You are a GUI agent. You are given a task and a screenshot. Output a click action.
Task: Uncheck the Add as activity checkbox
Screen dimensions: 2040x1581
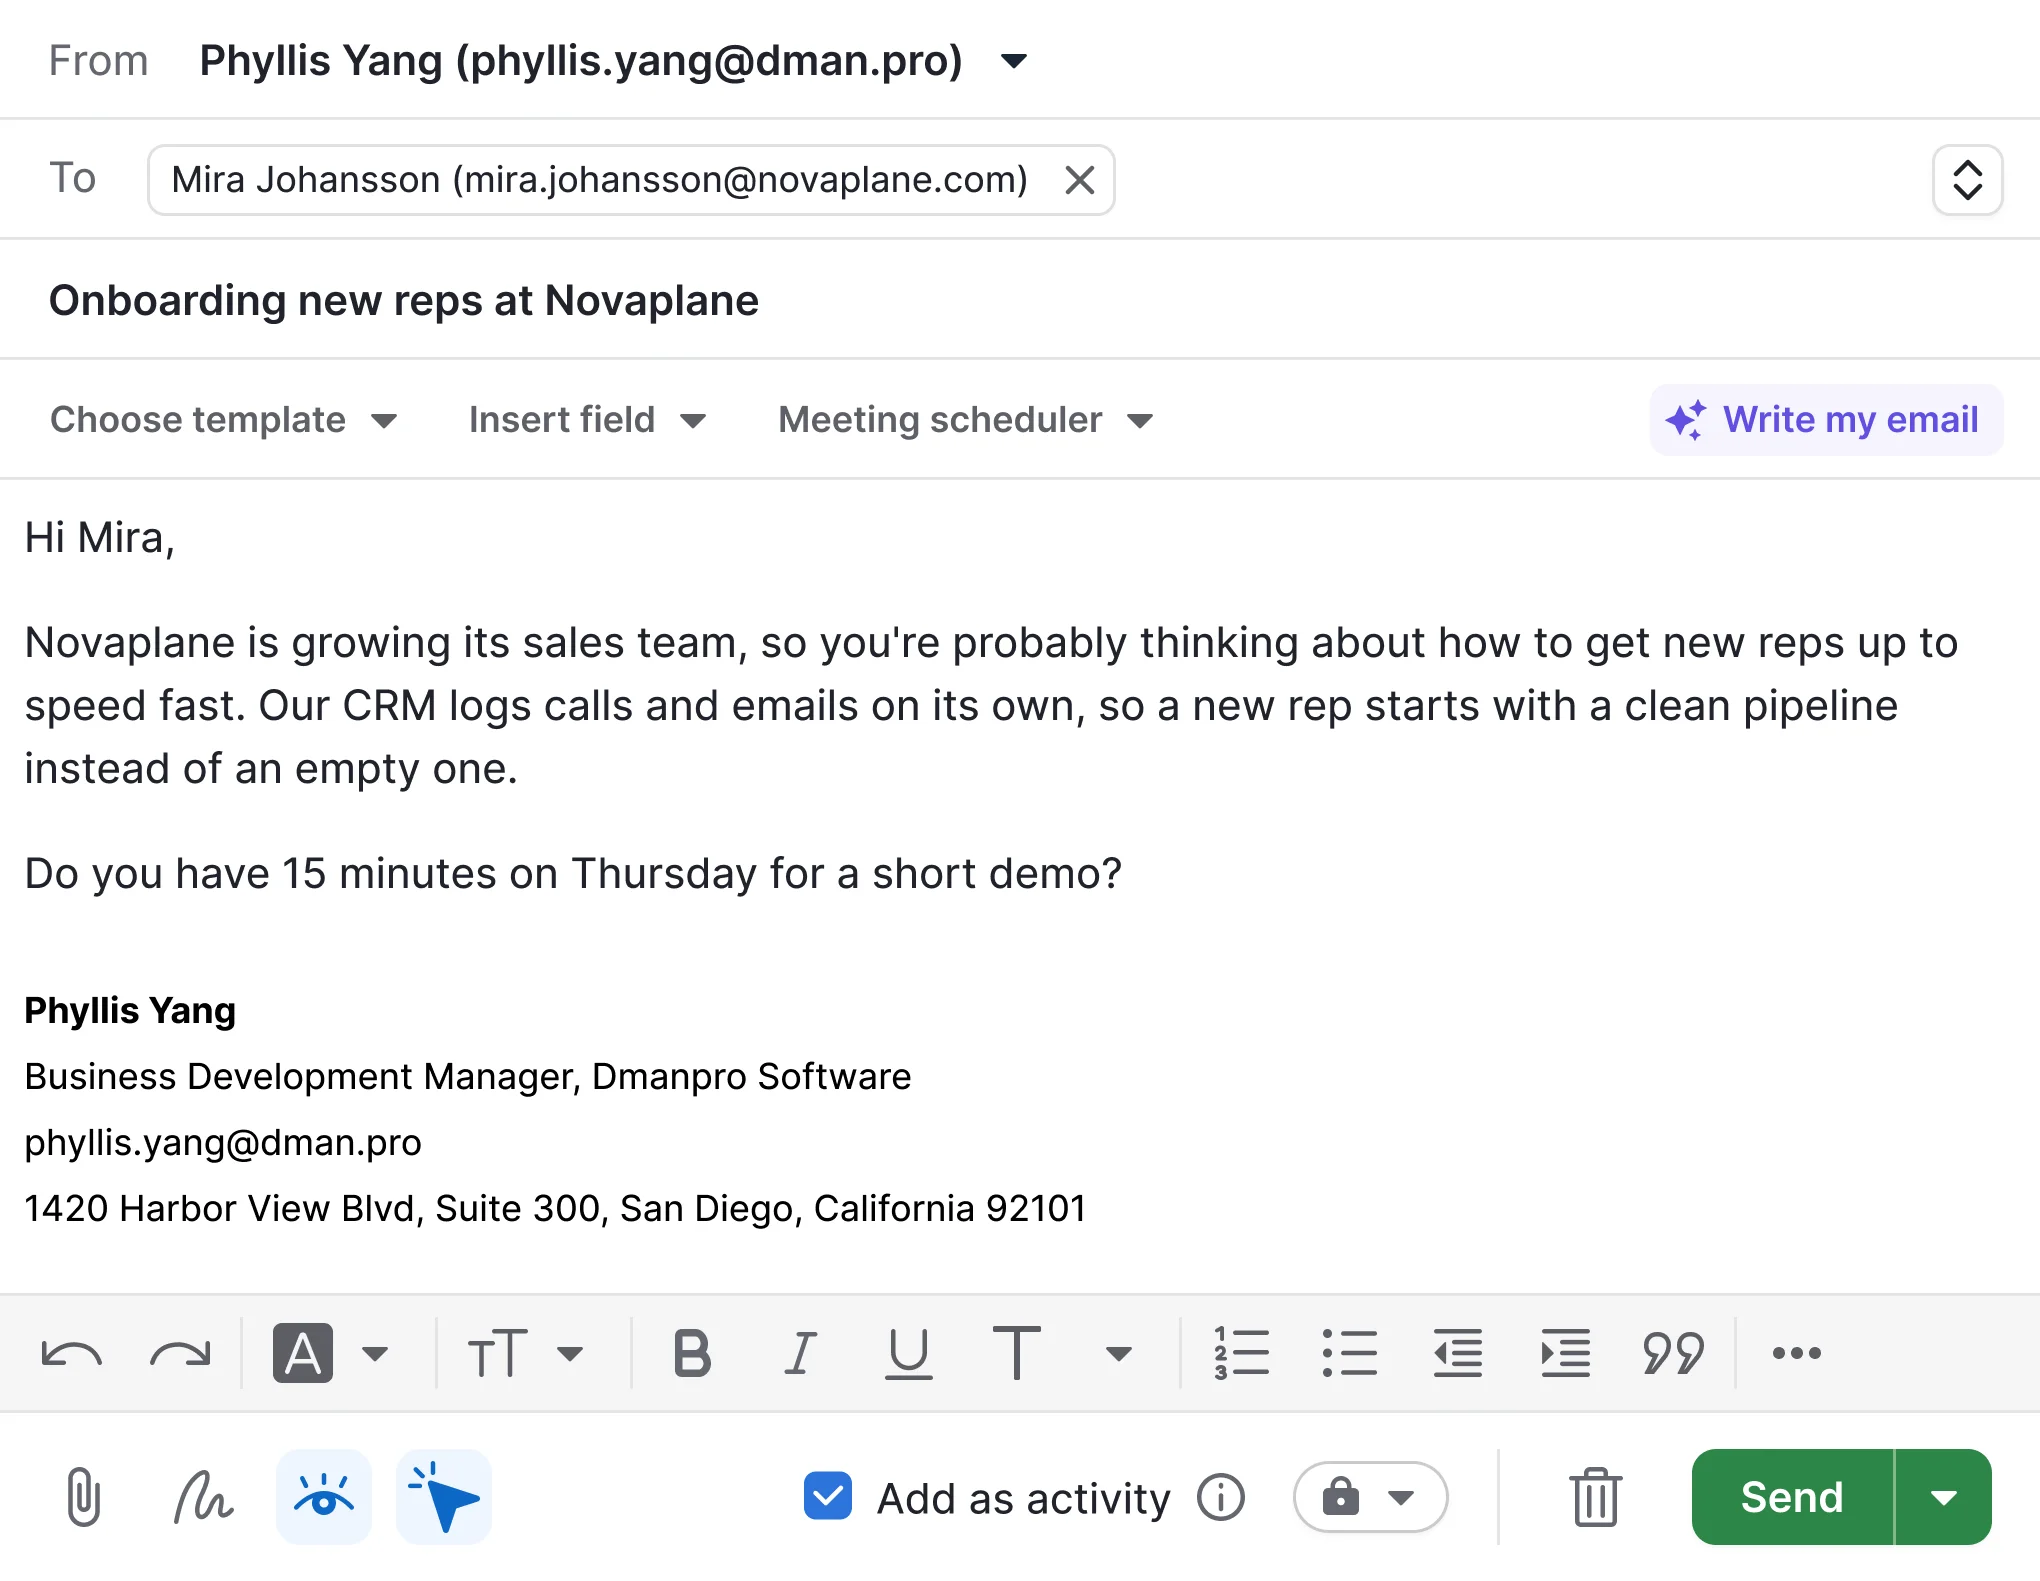[828, 1496]
